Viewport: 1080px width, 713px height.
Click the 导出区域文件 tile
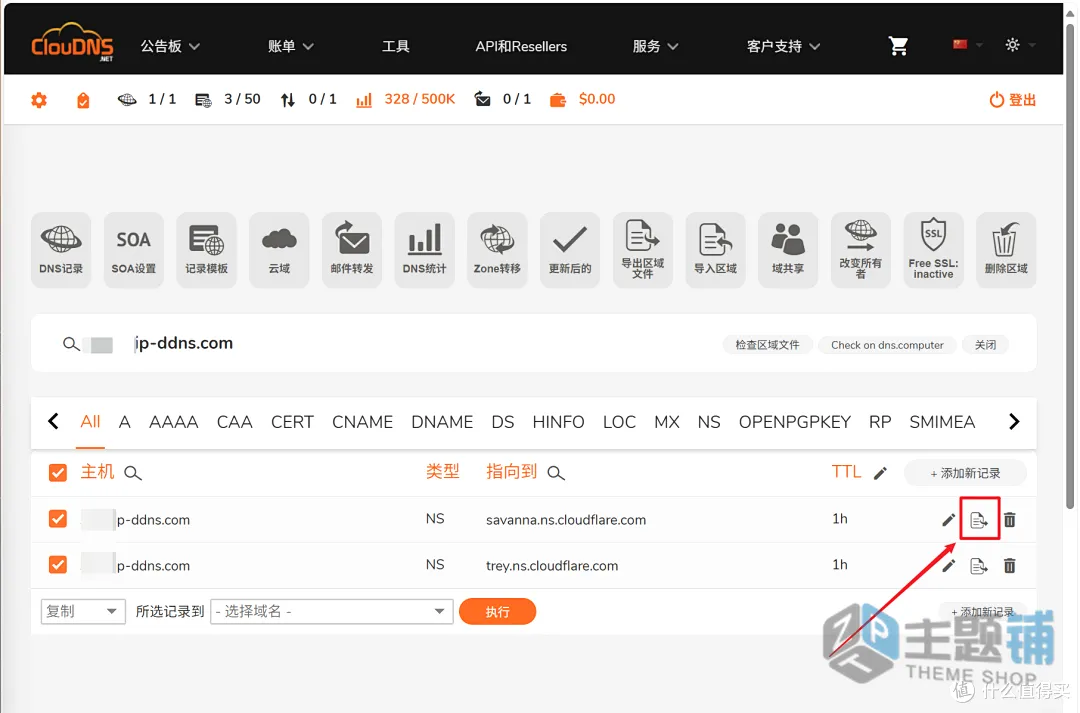click(x=643, y=249)
